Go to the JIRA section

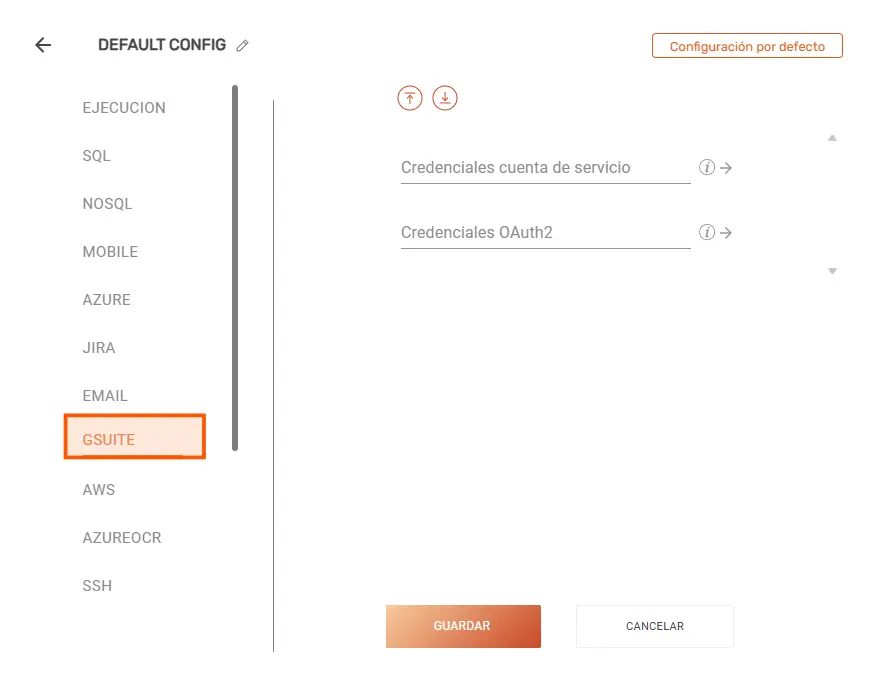99,348
